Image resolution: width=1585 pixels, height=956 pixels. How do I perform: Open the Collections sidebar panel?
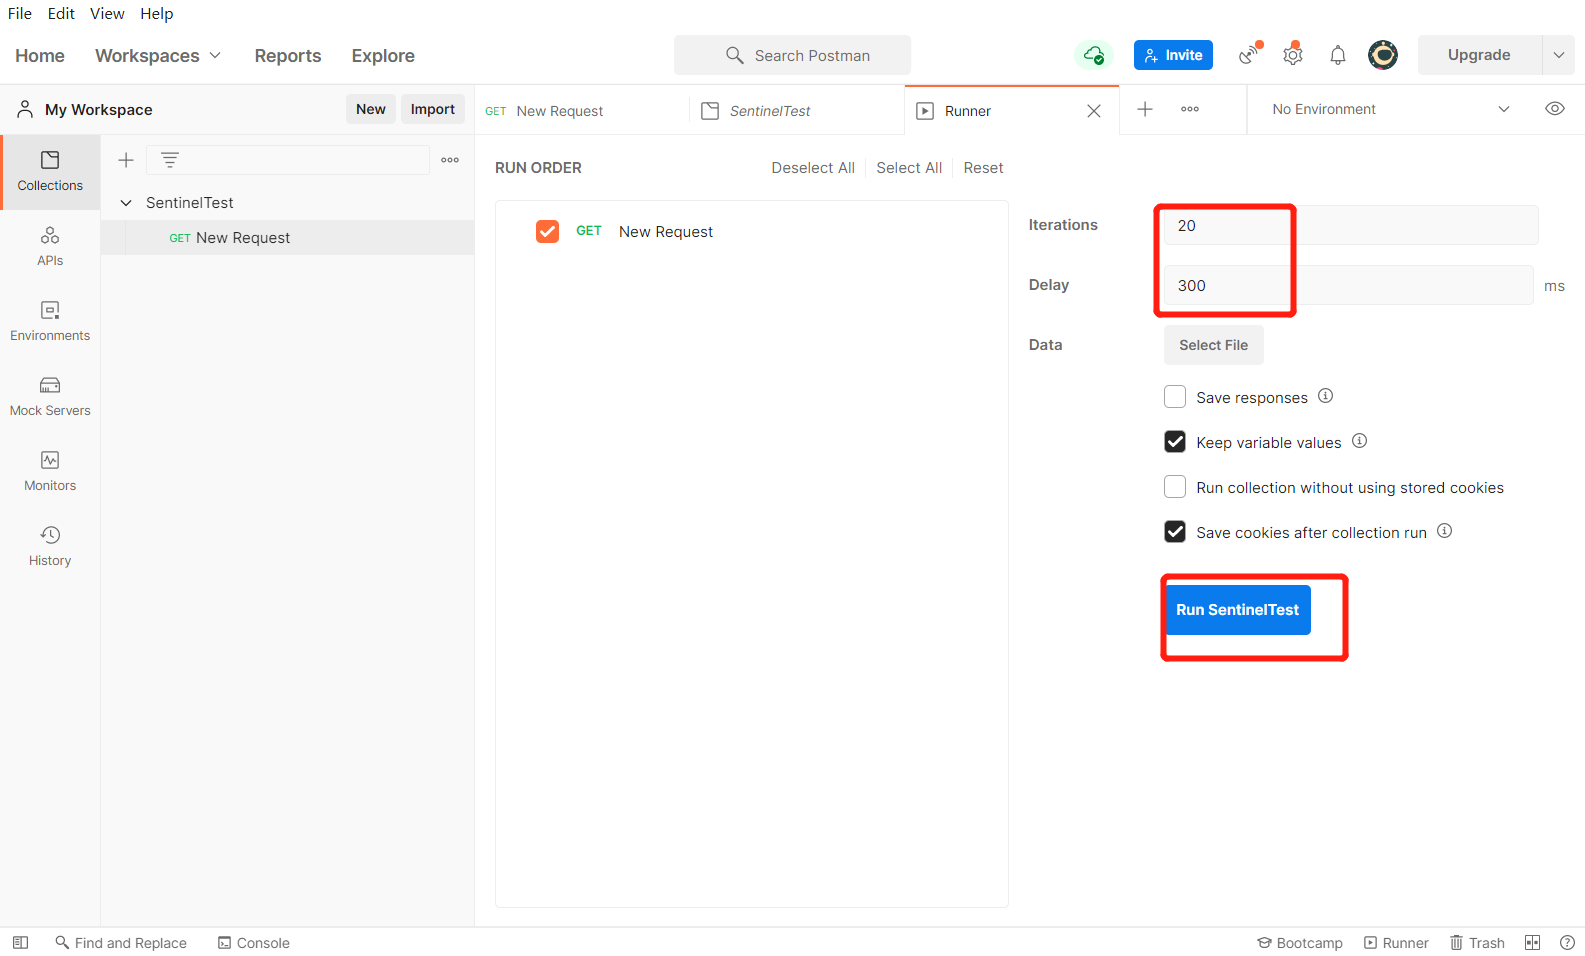coord(50,172)
